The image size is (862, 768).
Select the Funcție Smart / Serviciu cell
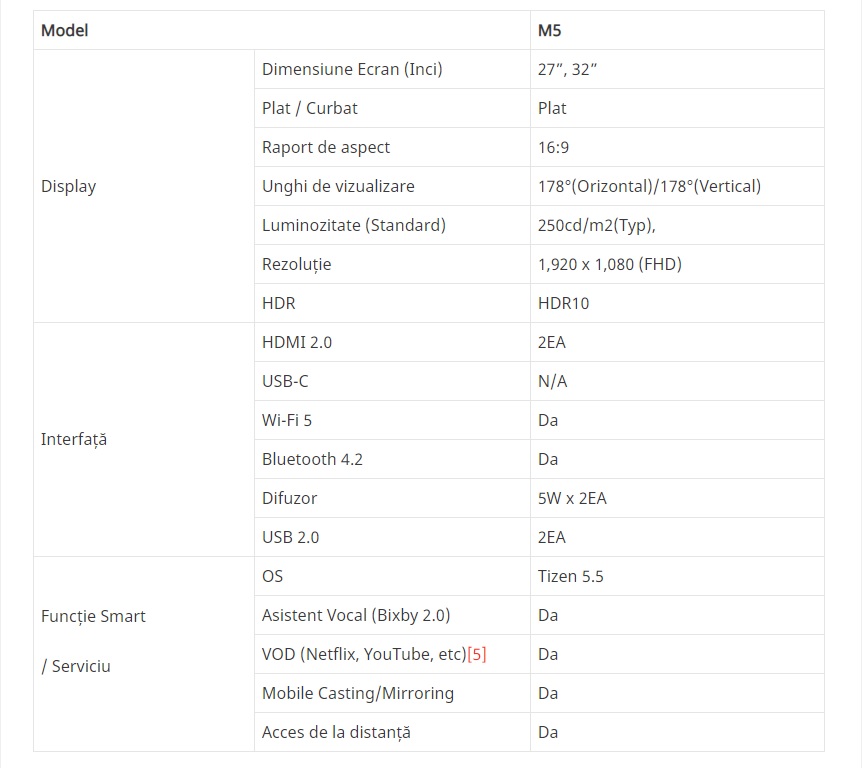[x=144, y=654]
